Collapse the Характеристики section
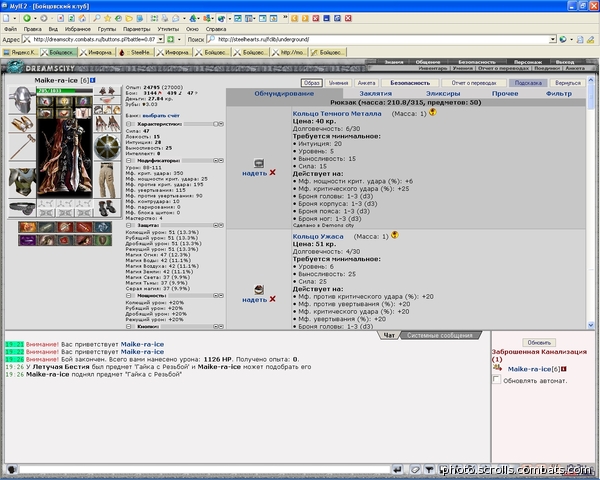 click(x=129, y=124)
